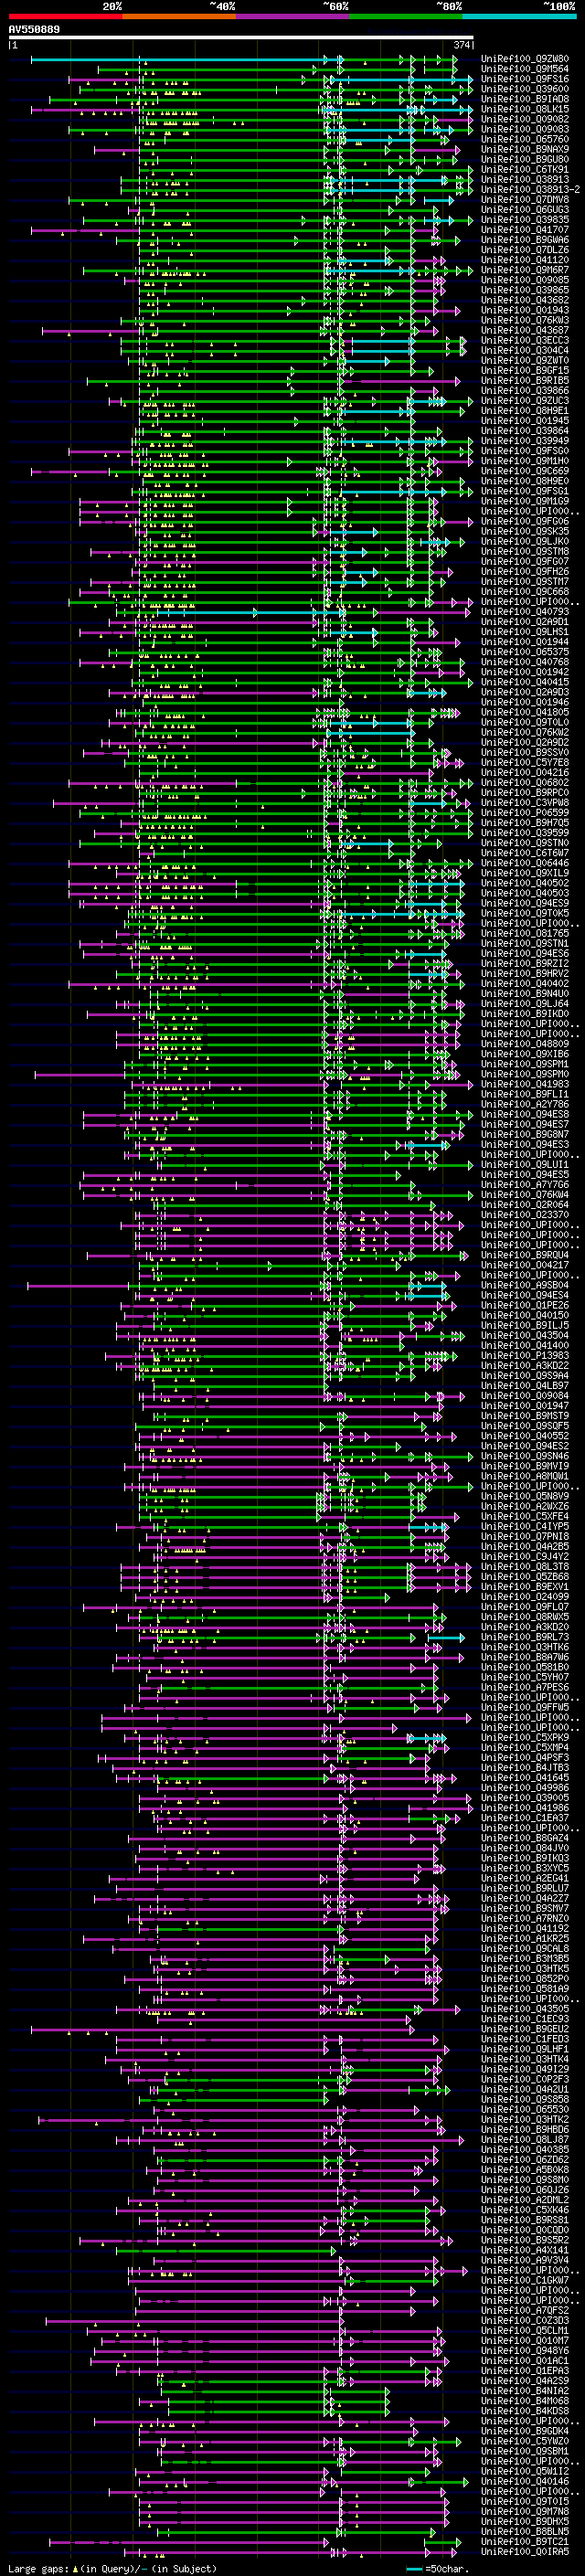585x2576 pixels.
Task: Select the UniRef100_Q41983 label
Action: pyautogui.click(x=525, y=1085)
